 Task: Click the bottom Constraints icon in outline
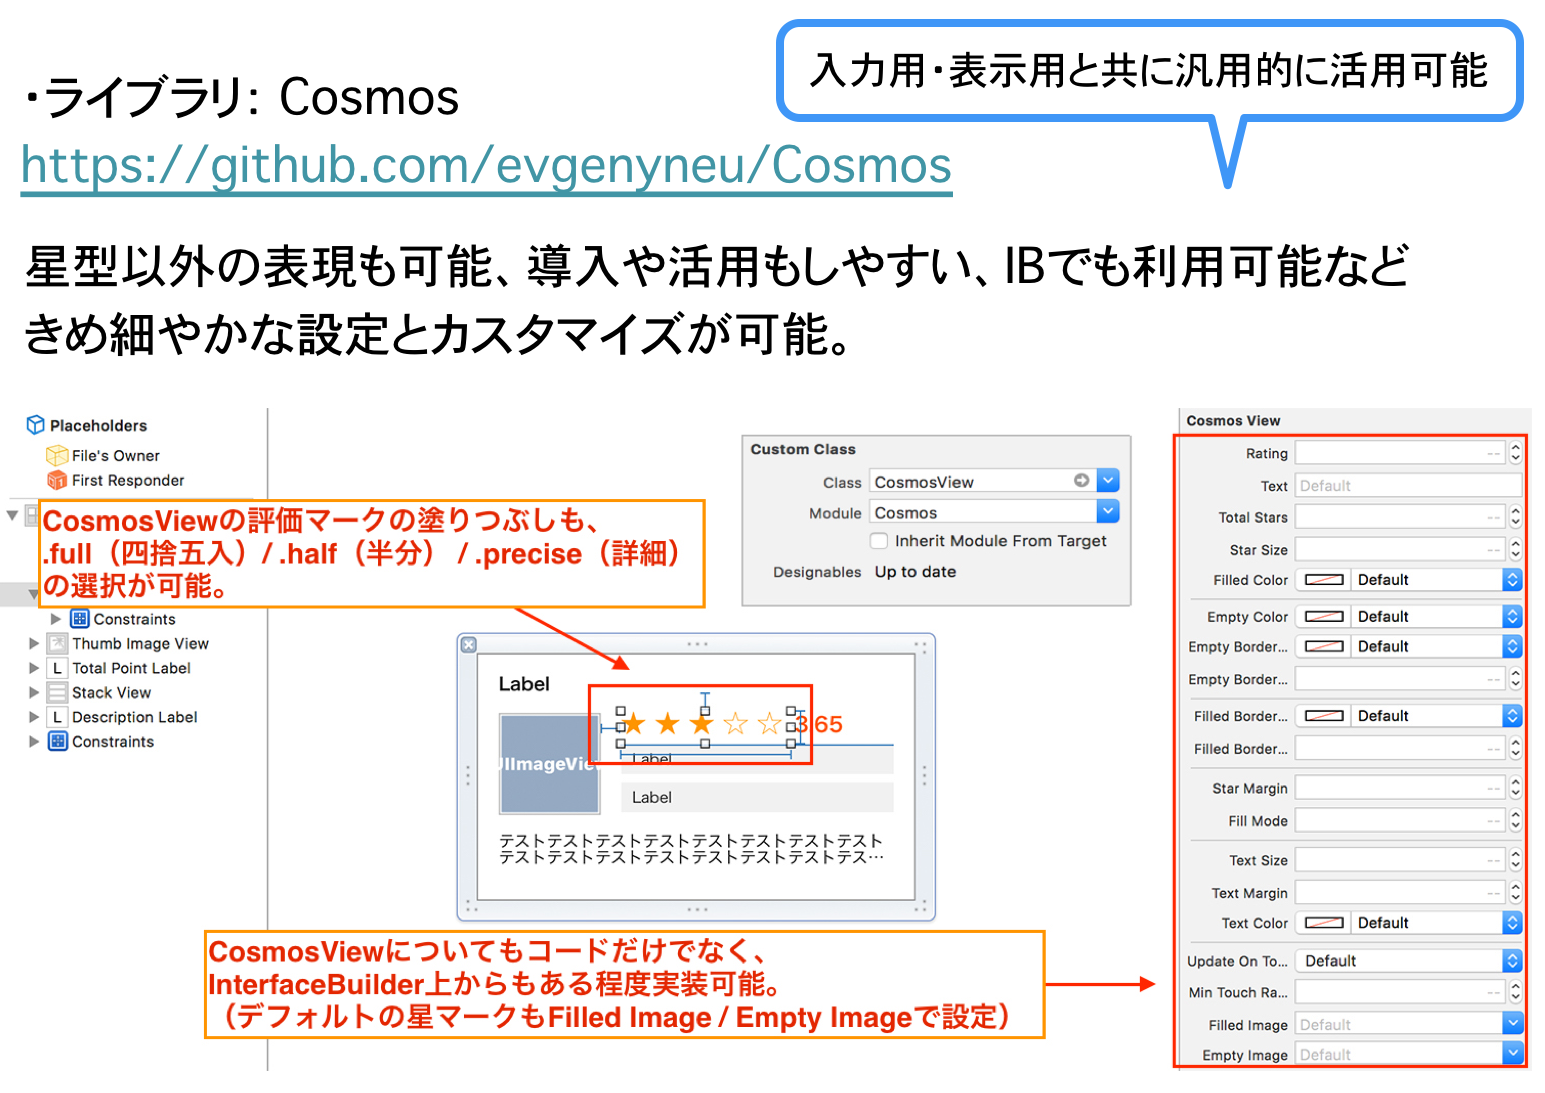click(x=58, y=741)
